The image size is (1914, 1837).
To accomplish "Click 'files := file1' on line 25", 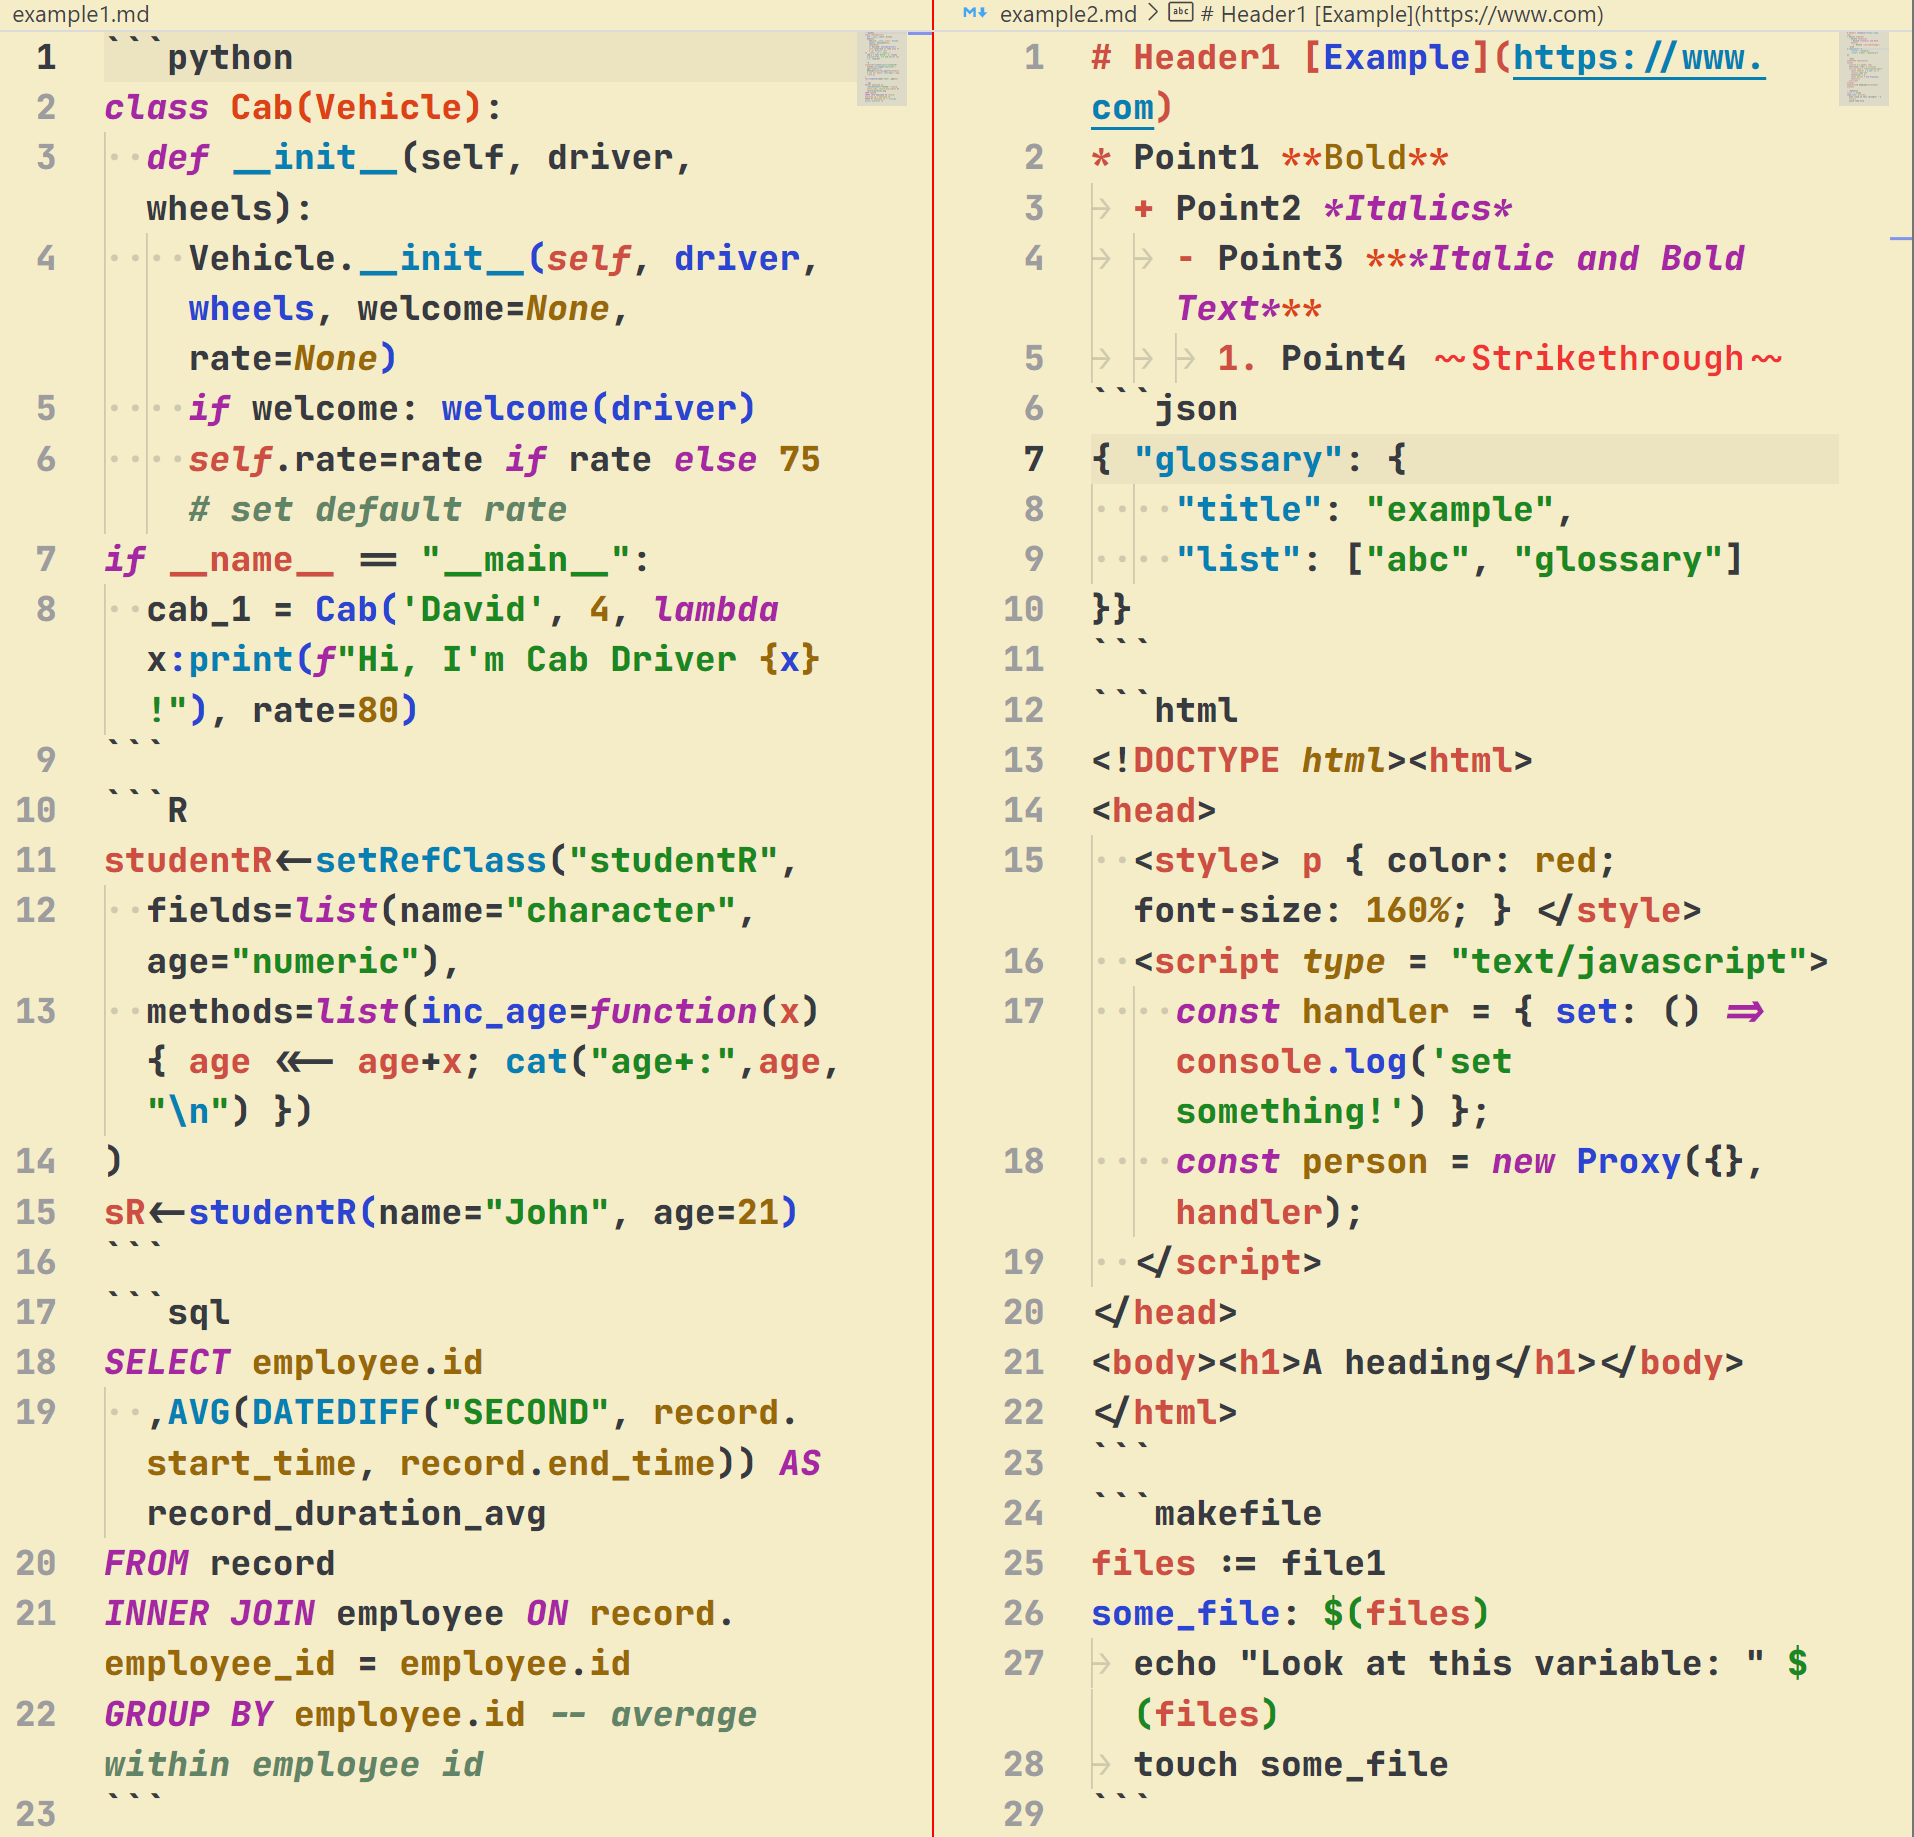I will 1238,1563.
